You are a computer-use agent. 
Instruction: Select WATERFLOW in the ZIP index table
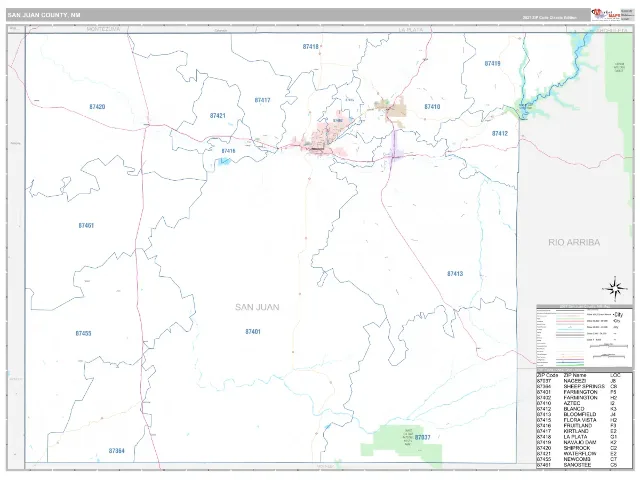580,454
